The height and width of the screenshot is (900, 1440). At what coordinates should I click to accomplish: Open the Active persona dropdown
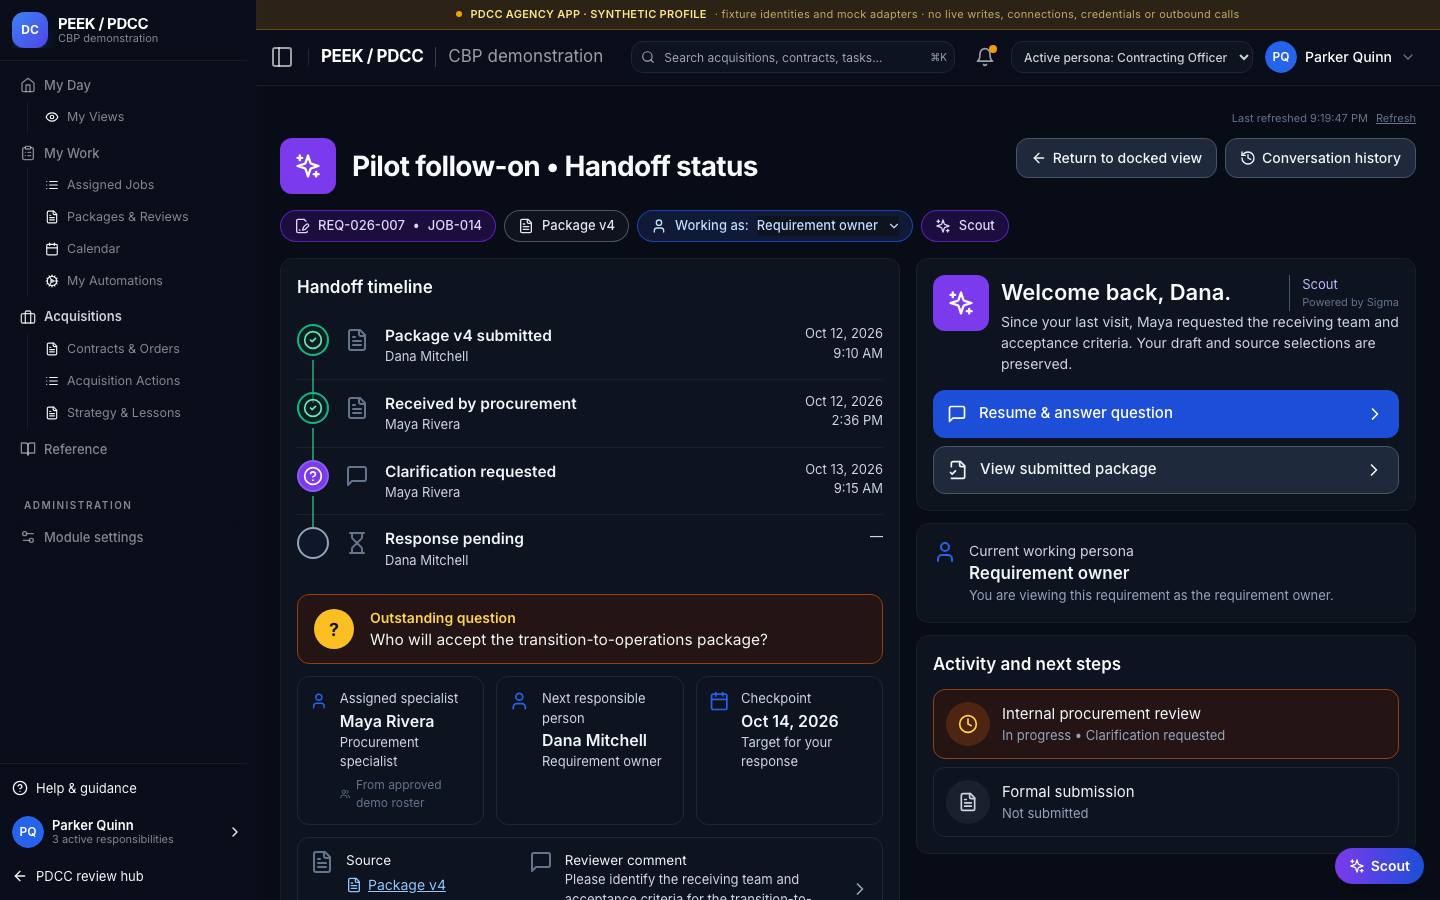point(1132,57)
